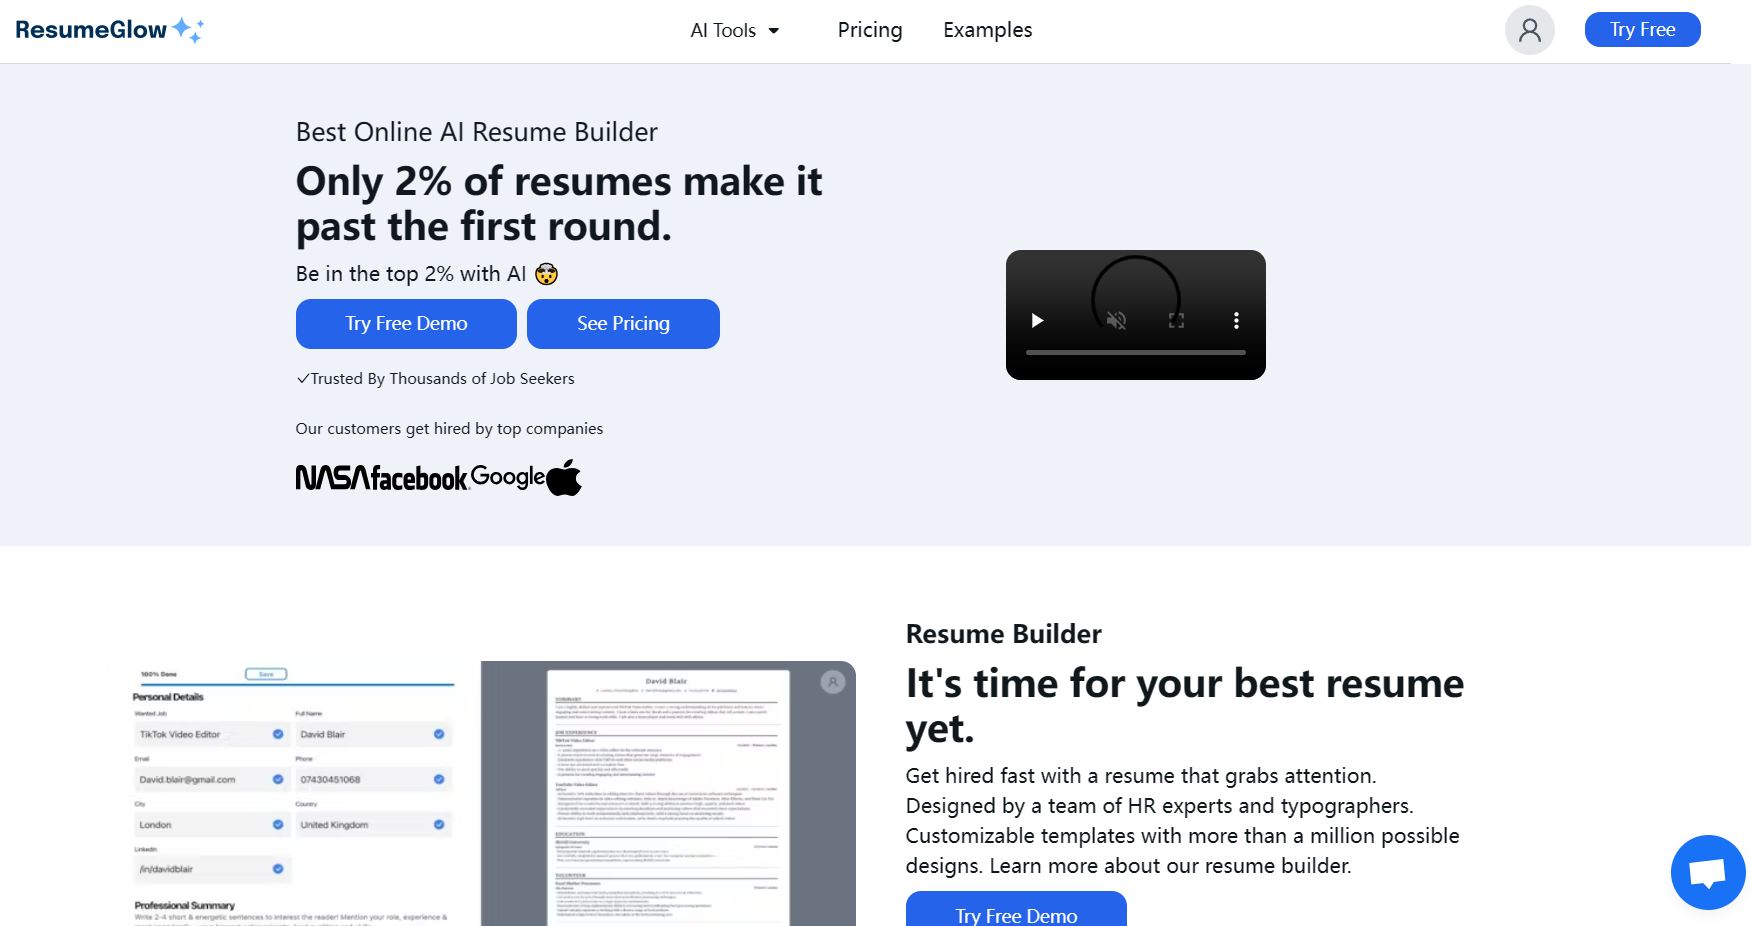
Task: Click the Try Free button in header
Action: point(1642,30)
